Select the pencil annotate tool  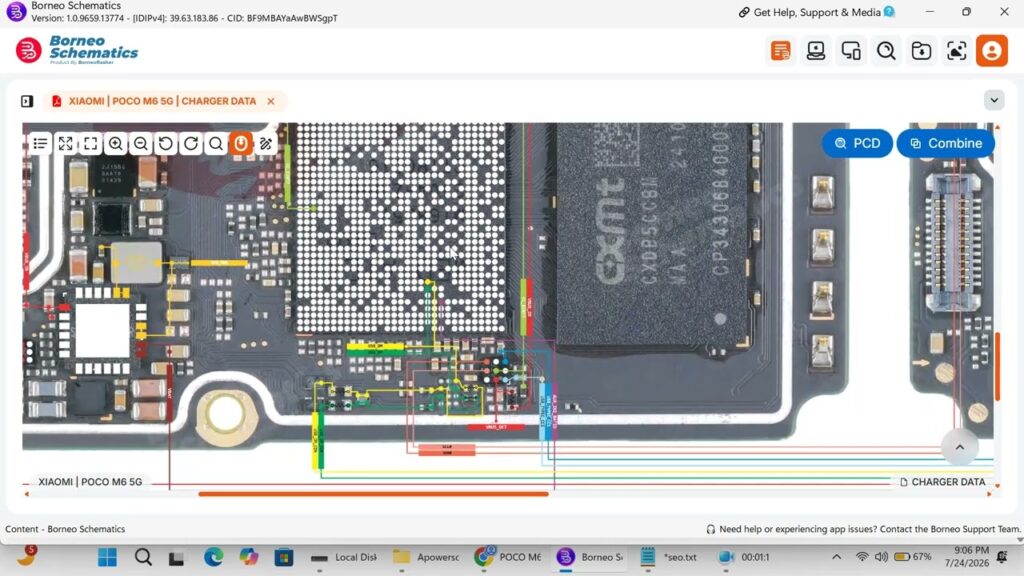266,144
